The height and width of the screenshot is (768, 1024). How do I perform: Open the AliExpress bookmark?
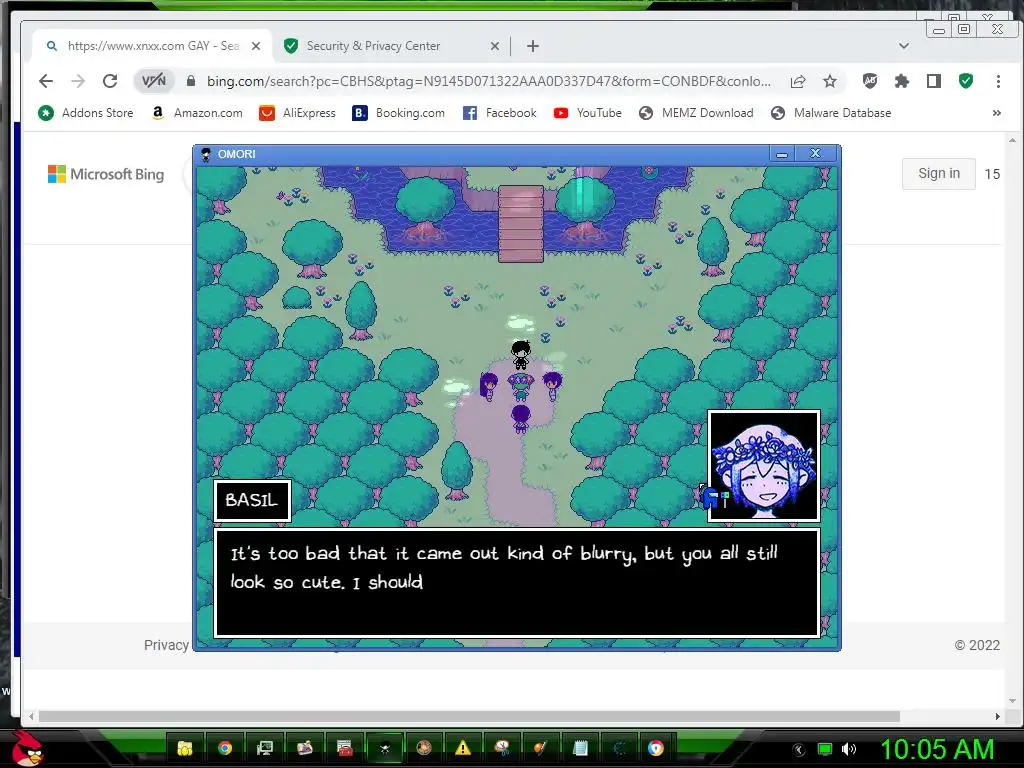tap(297, 113)
